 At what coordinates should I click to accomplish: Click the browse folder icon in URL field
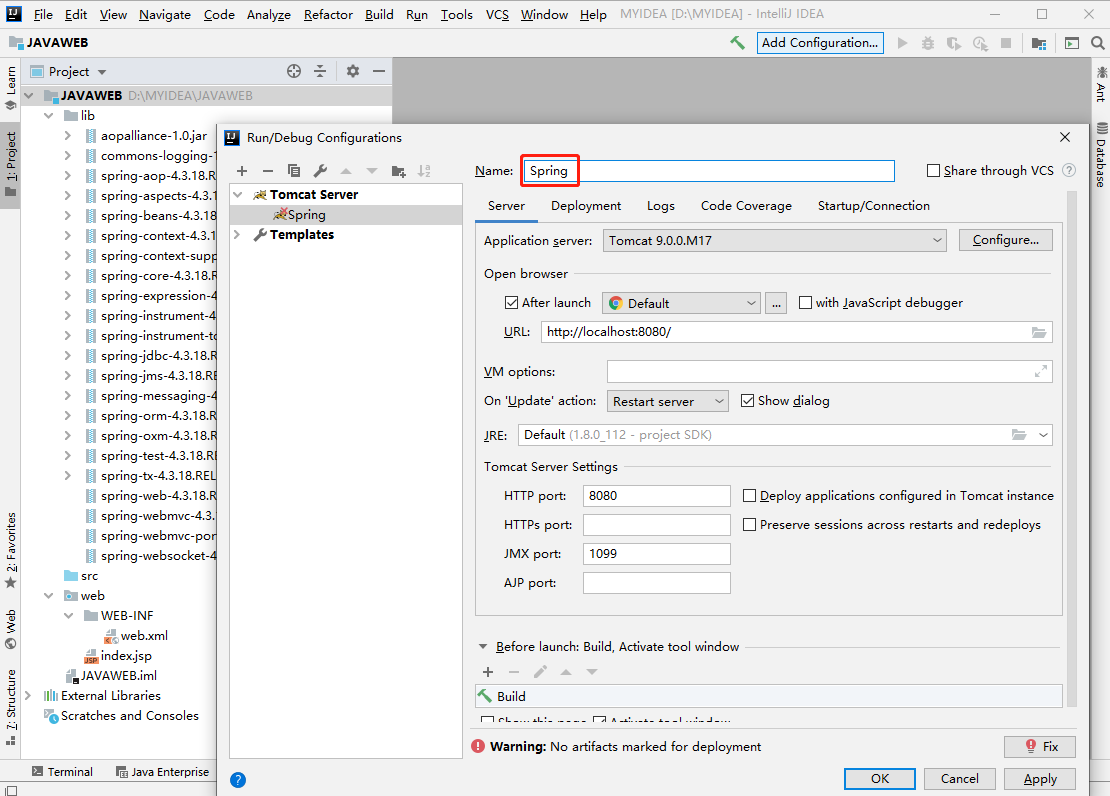(x=1039, y=332)
